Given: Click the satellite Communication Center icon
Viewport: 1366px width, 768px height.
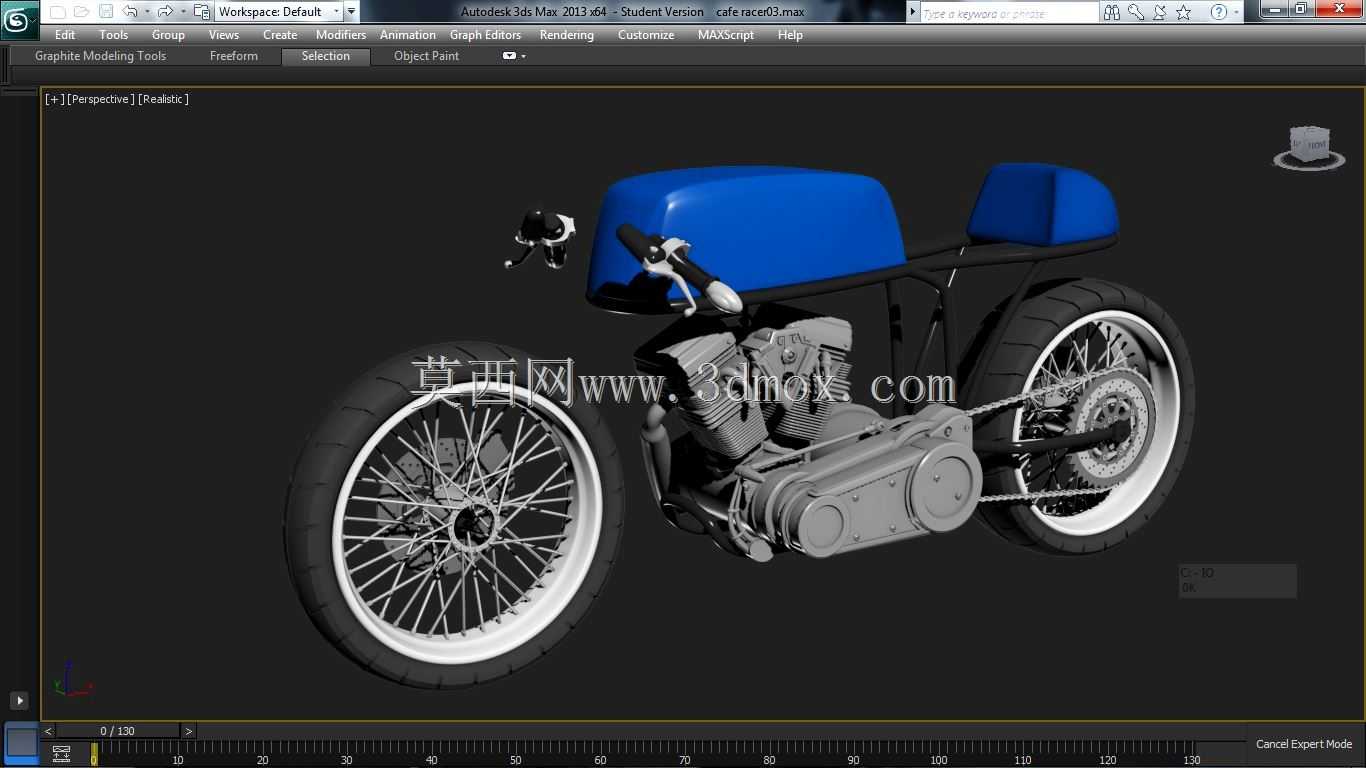Looking at the screenshot, I should 1160,12.
